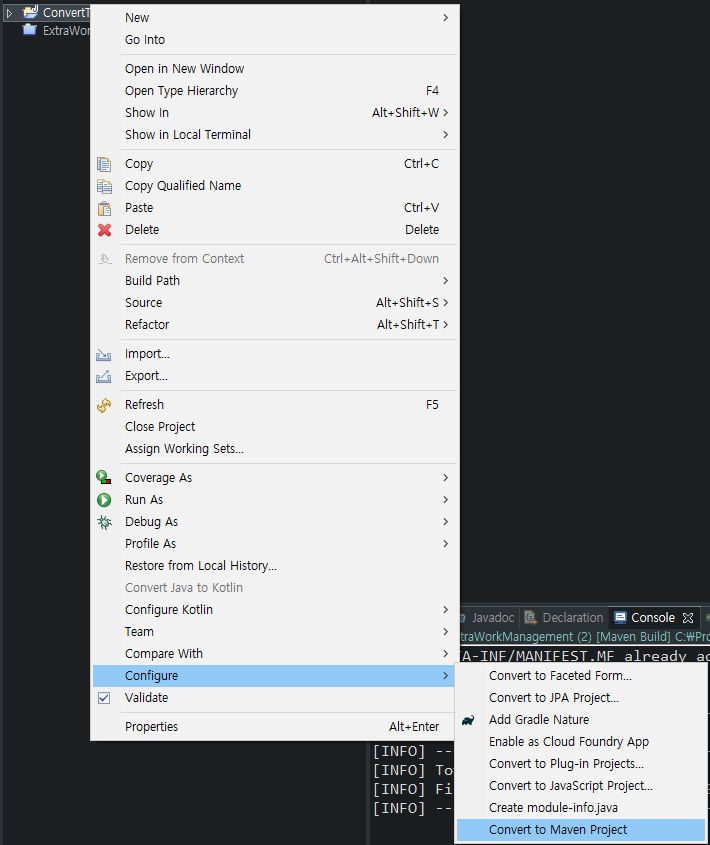
Task: Click the Copy Qualified Name icon
Action: (x=104, y=186)
